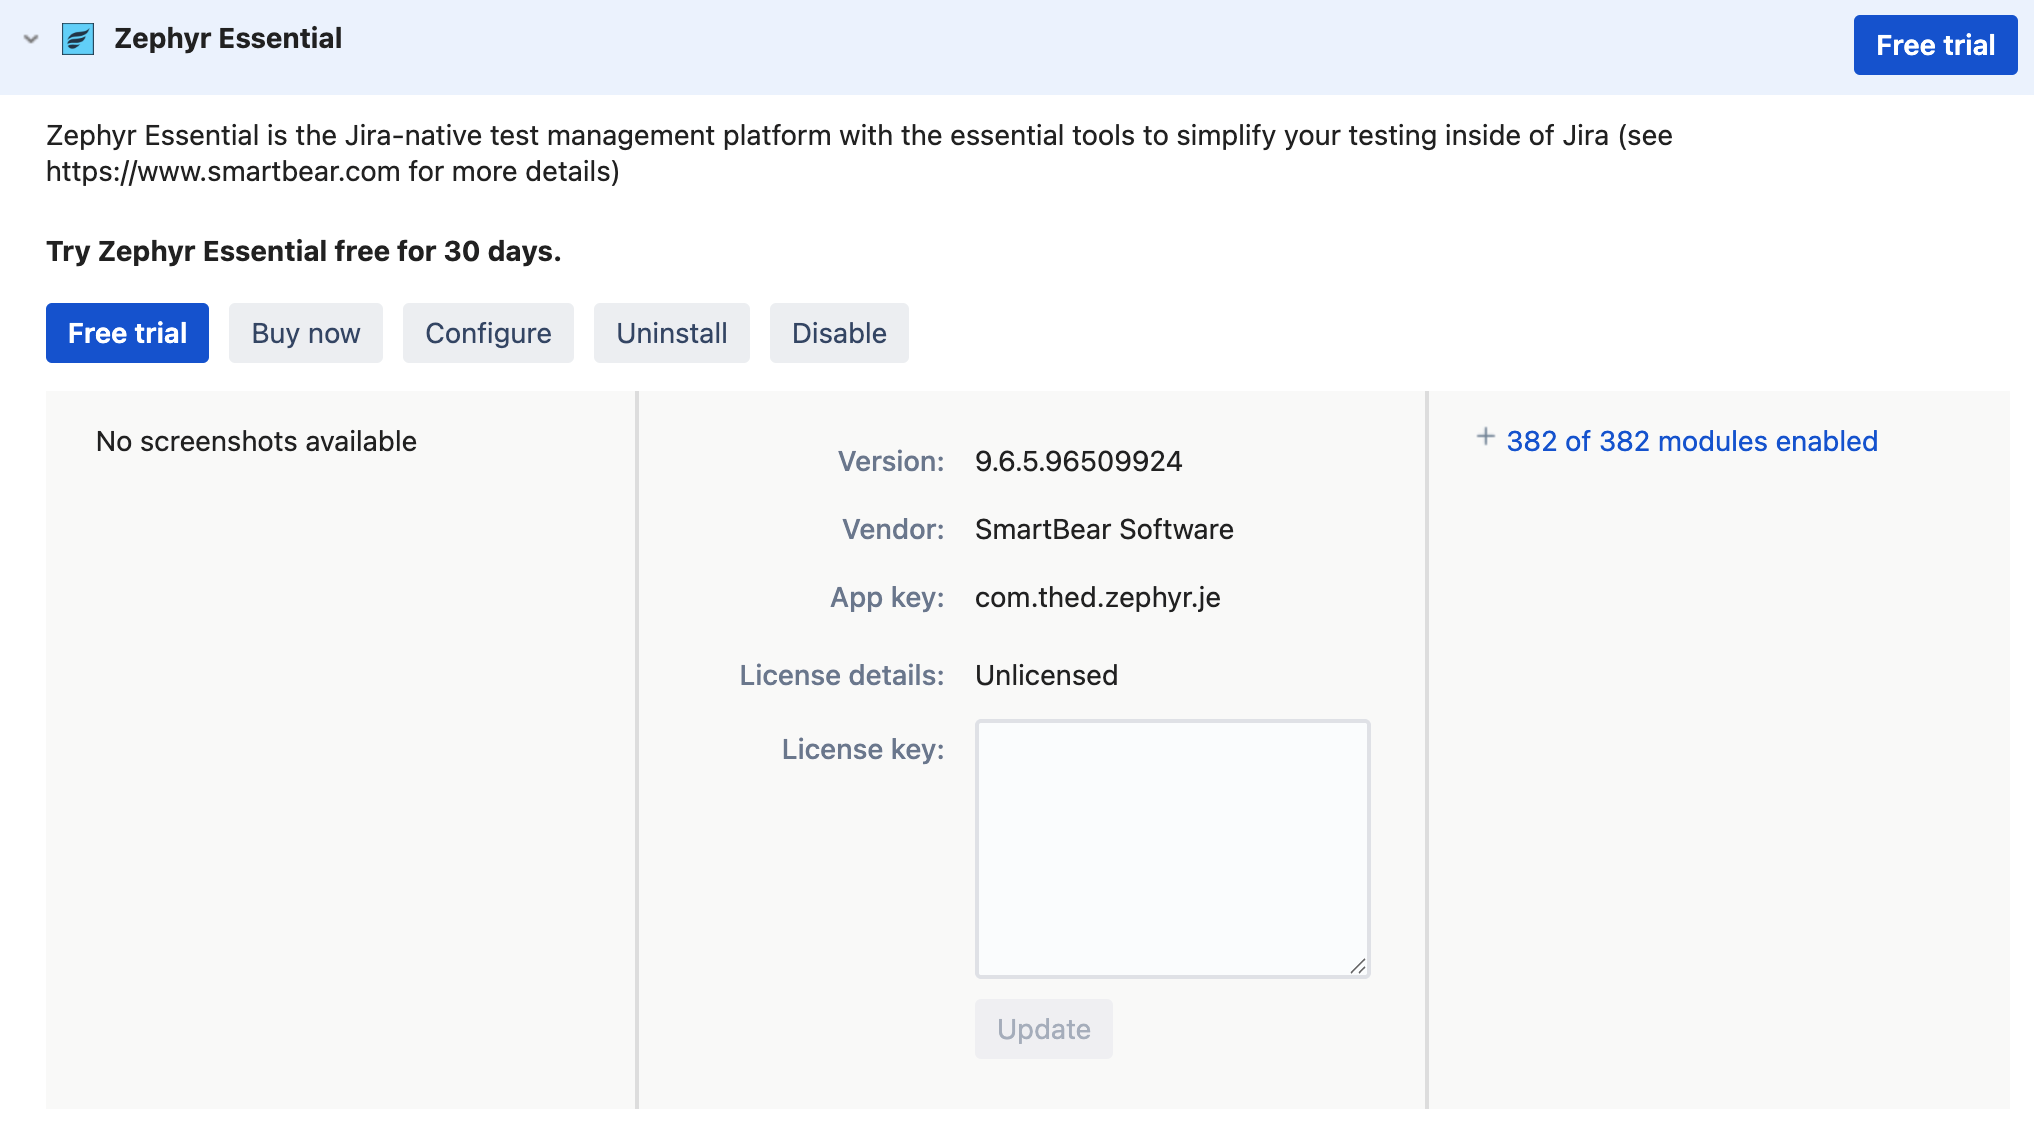Click the blue Free trial action button
Image resolution: width=2034 pixels, height=1136 pixels.
(126, 333)
